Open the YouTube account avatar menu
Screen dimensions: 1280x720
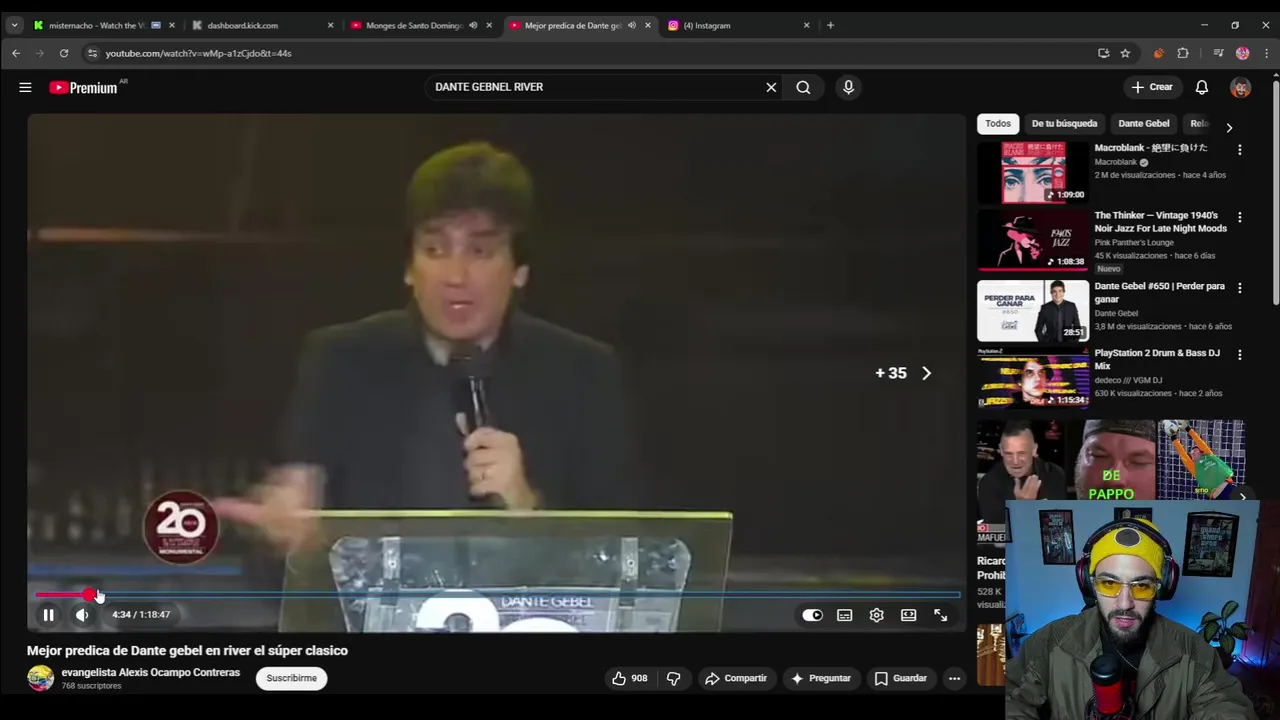[1240, 88]
